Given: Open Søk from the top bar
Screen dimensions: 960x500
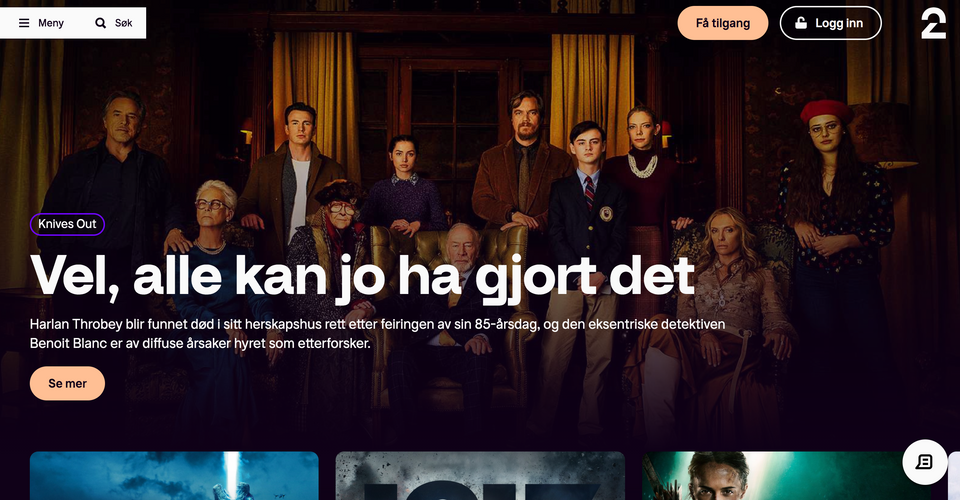Looking at the screenshot, I should pyautogui.click(x=124, y=23).
